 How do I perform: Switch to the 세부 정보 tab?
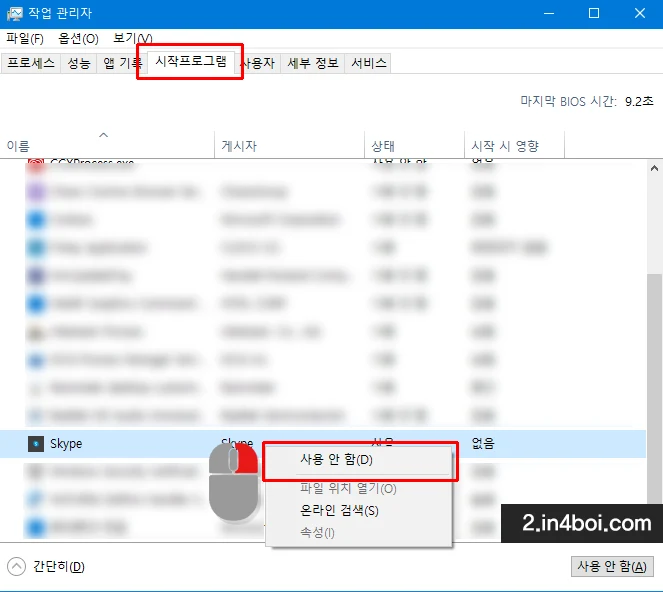click(x=313, y=63)
